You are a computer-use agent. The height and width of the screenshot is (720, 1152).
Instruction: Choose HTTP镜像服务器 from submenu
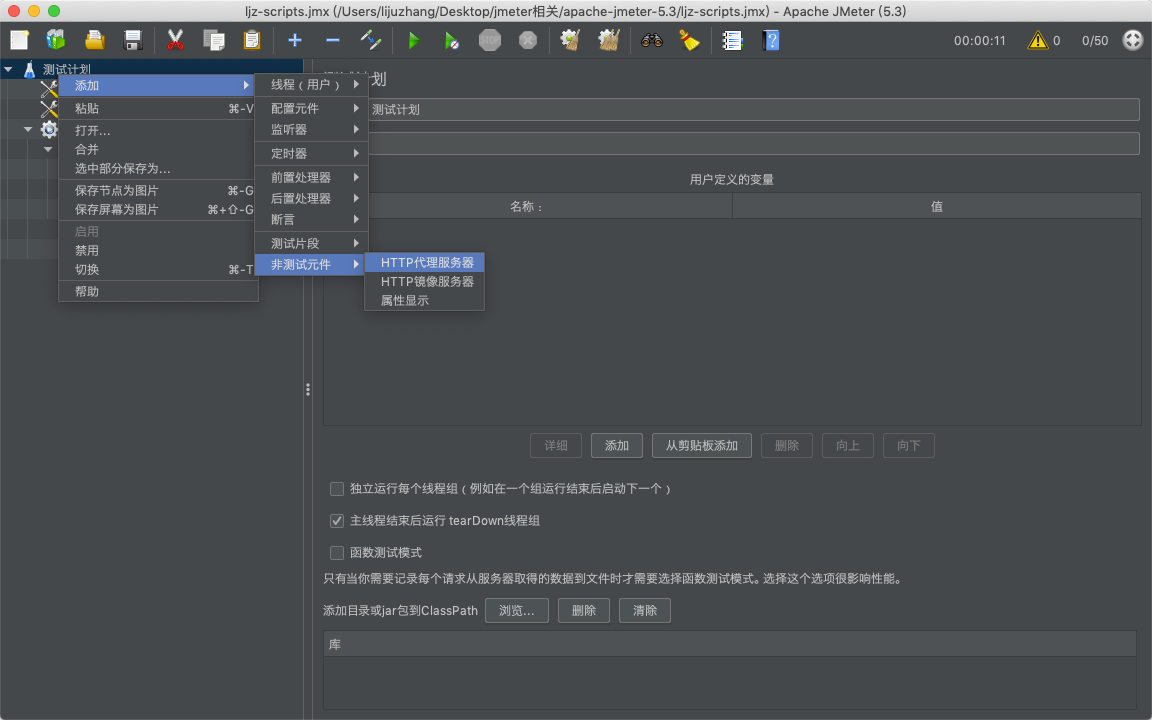(x=425, y=281)
